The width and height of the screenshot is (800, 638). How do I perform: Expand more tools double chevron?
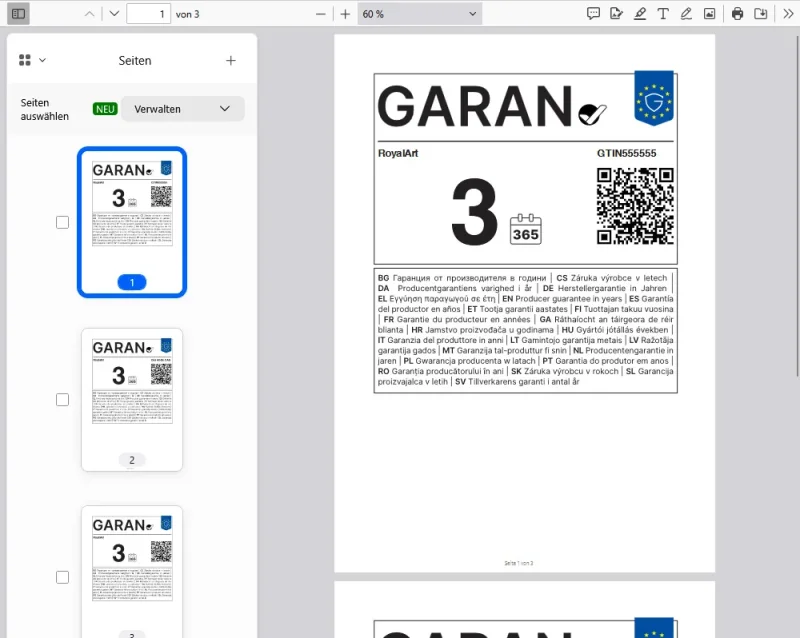[788, 14]
